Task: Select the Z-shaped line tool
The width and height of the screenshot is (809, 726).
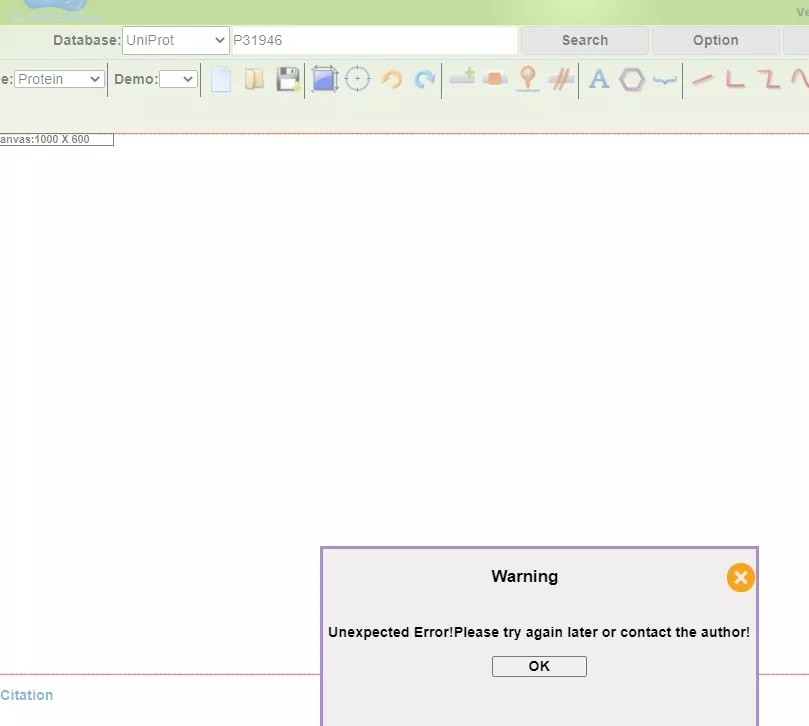Action: coord(768,79)
